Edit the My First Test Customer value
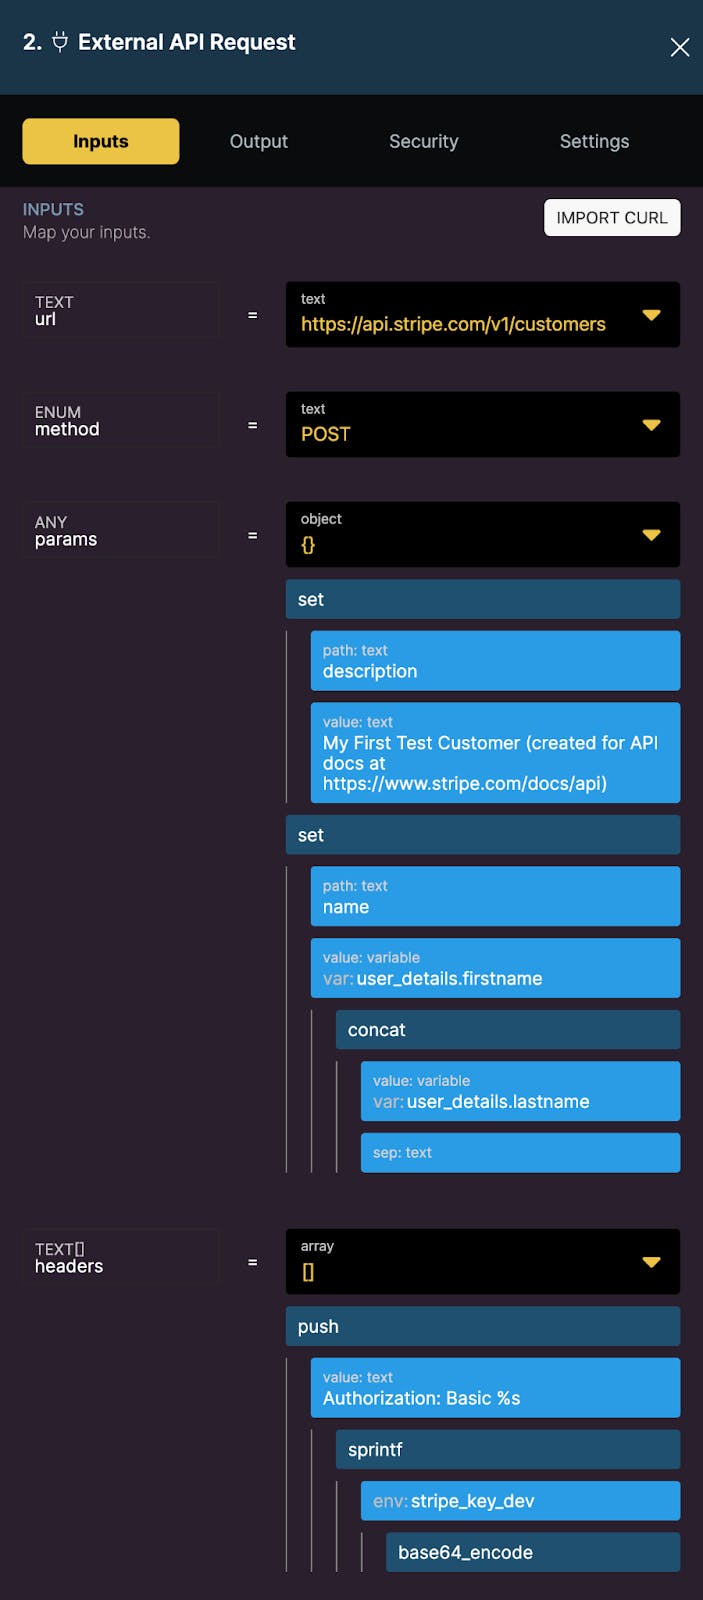The image size is (703, 1600). 495,753
